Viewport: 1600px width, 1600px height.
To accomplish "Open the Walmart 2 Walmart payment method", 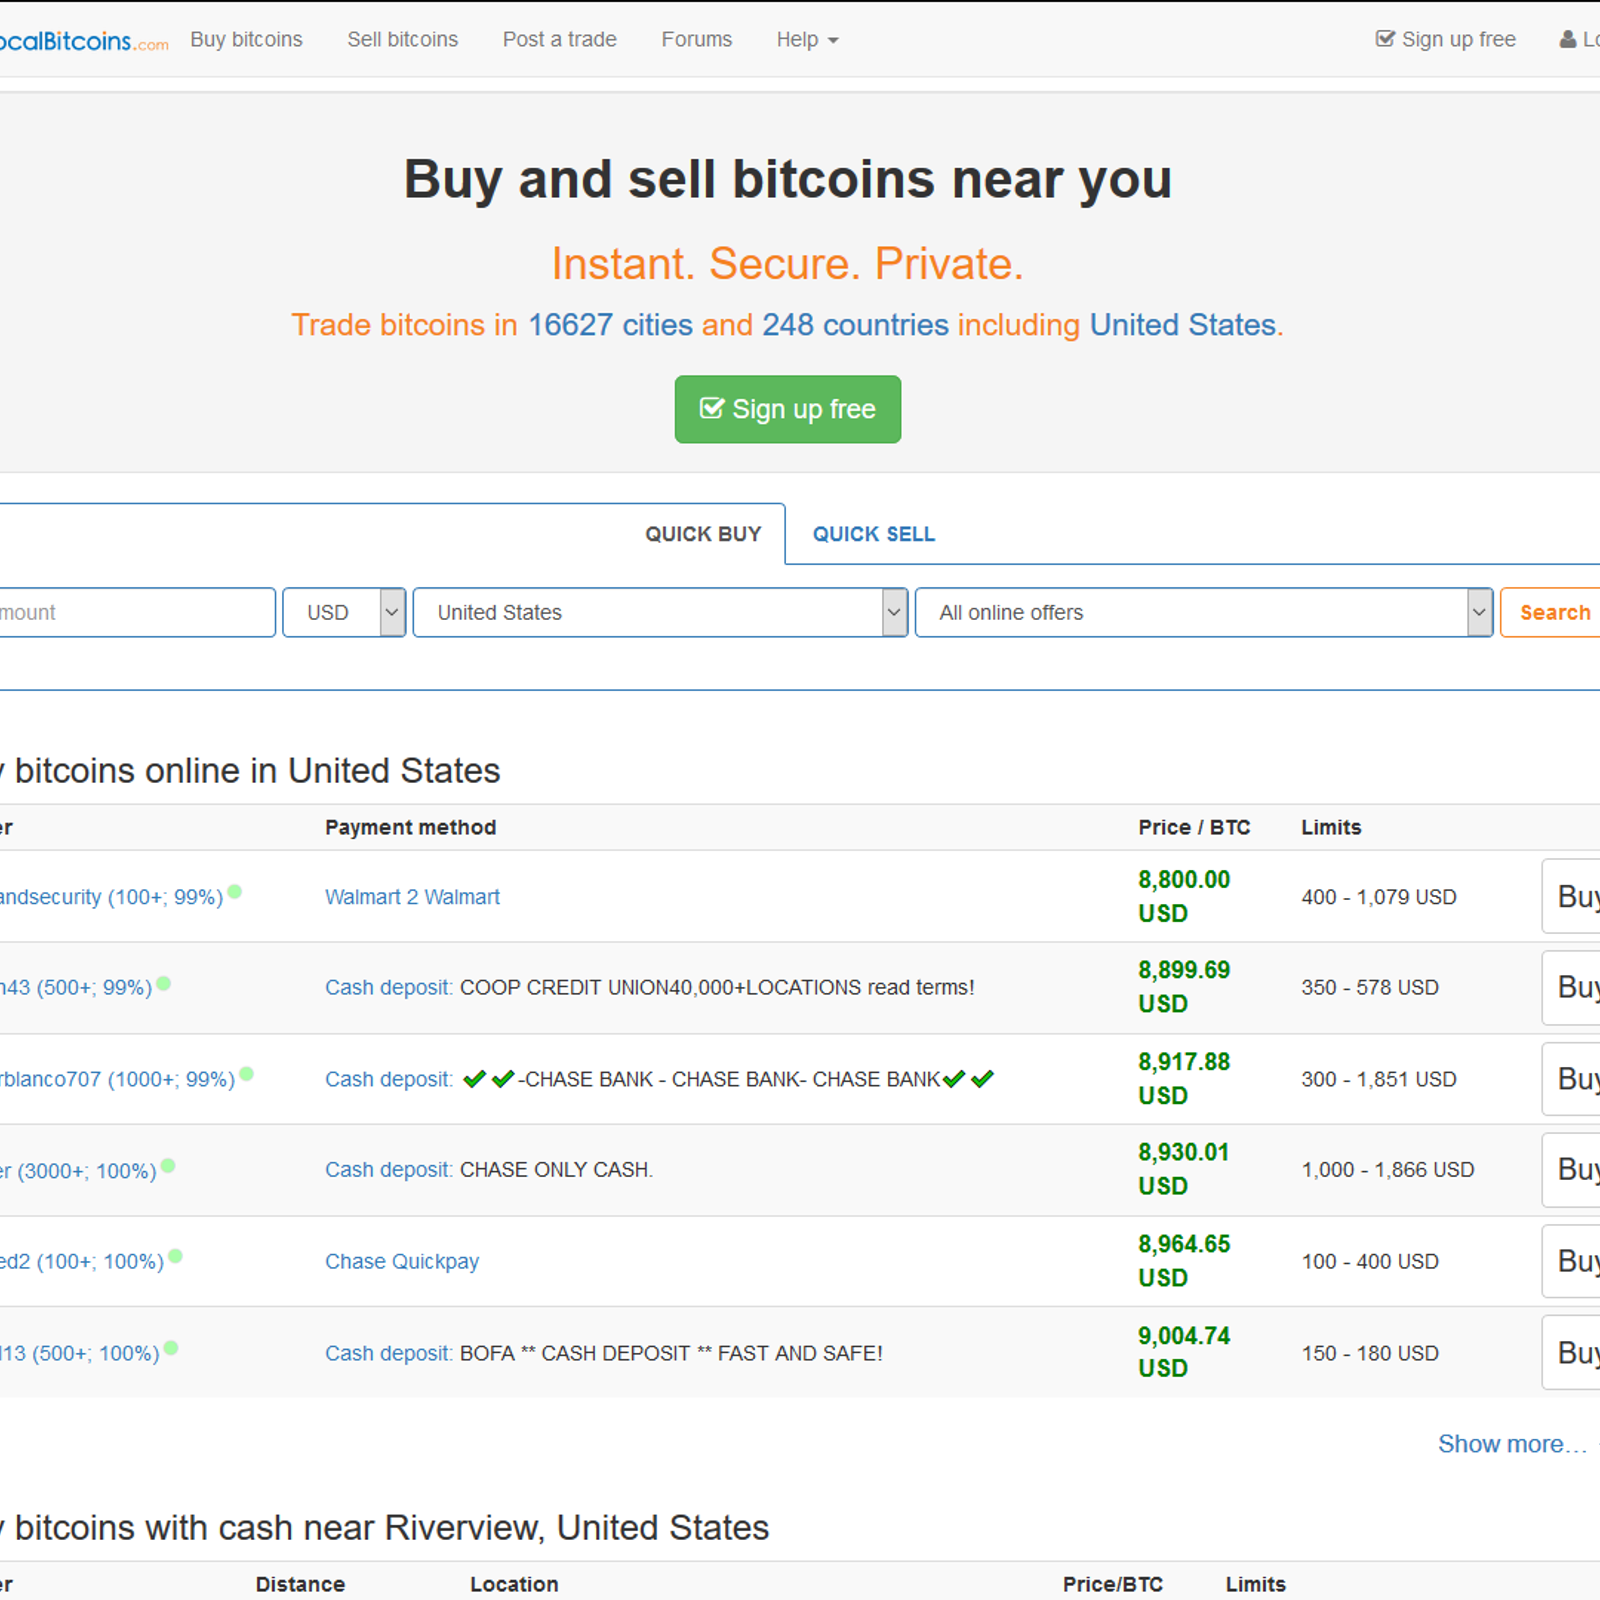I will pyautogui.click(x=412, y=897).
